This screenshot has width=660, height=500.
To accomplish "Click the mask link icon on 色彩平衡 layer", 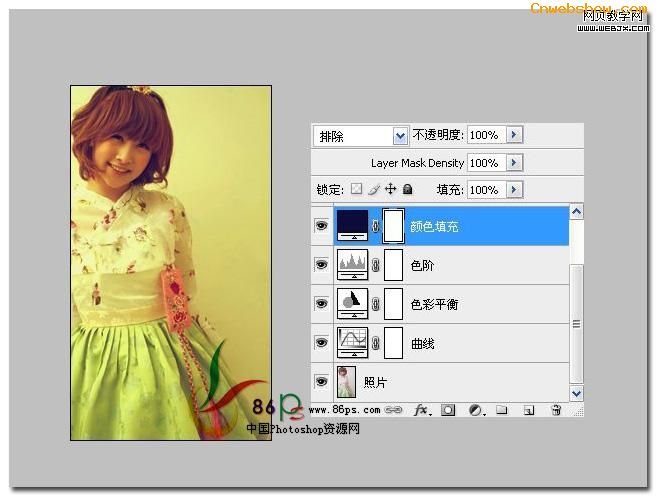I will [375, 304].
